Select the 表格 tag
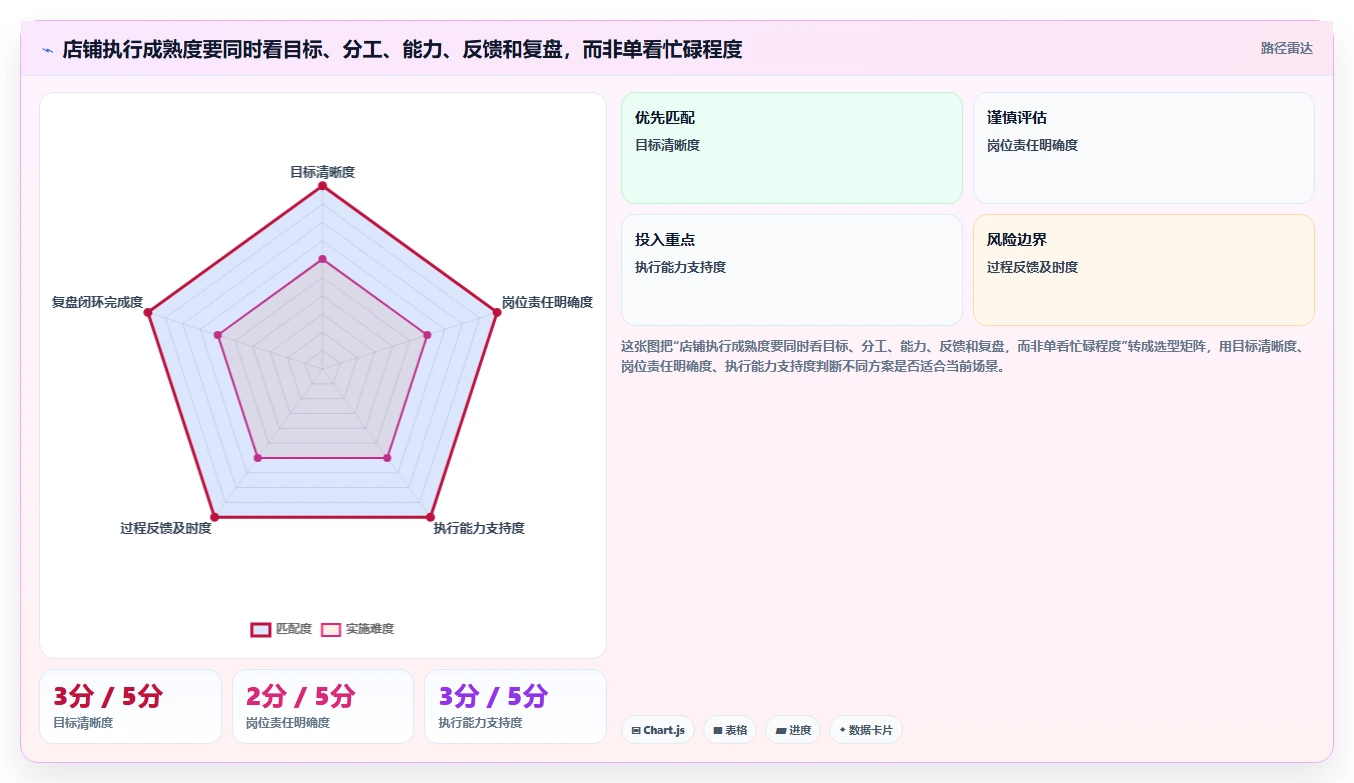 [x=730, y=730]
